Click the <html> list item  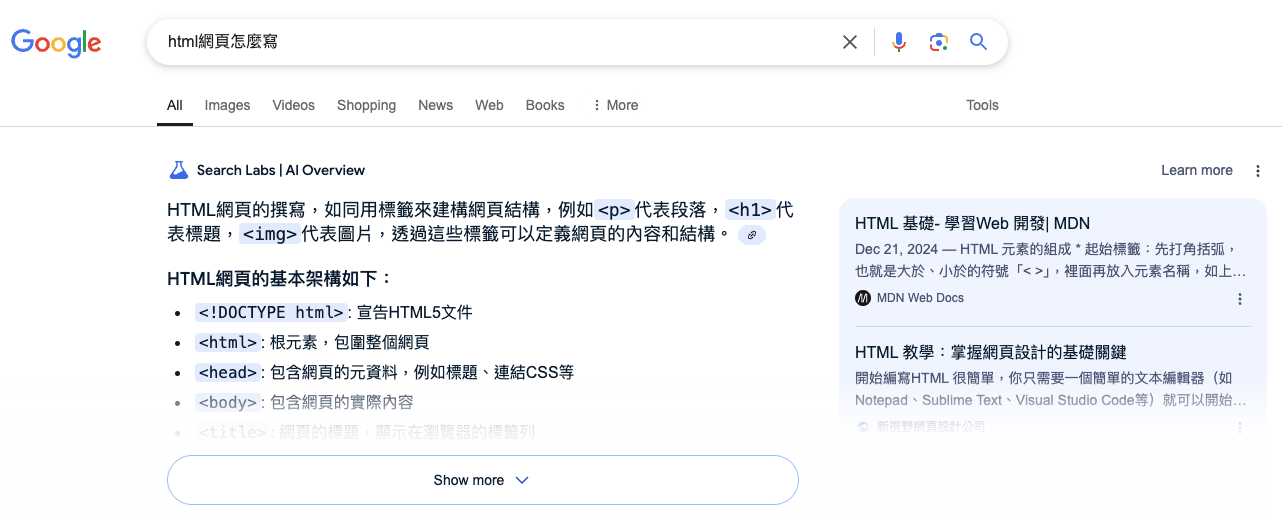click(x=312, y=342)
